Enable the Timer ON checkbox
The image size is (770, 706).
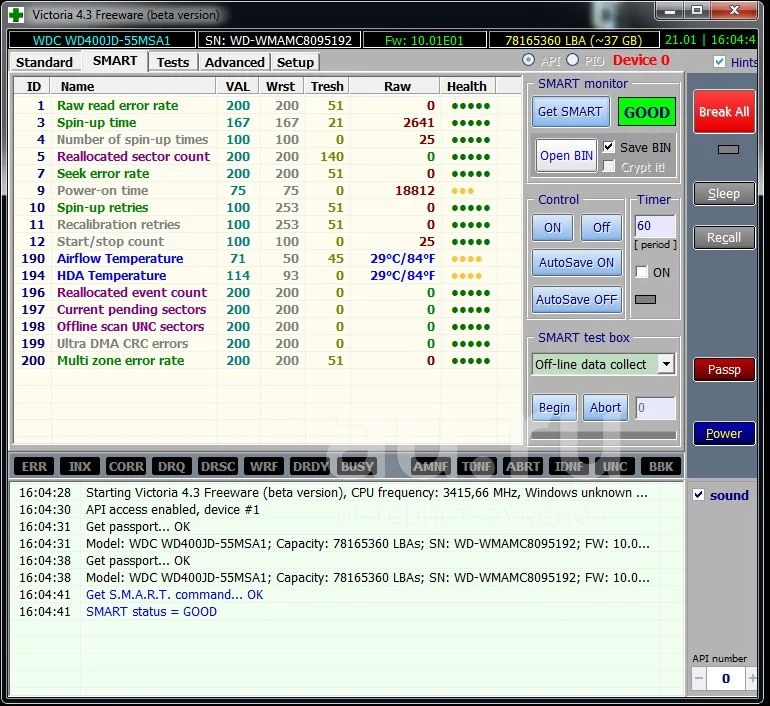click(x=642, y=272)
